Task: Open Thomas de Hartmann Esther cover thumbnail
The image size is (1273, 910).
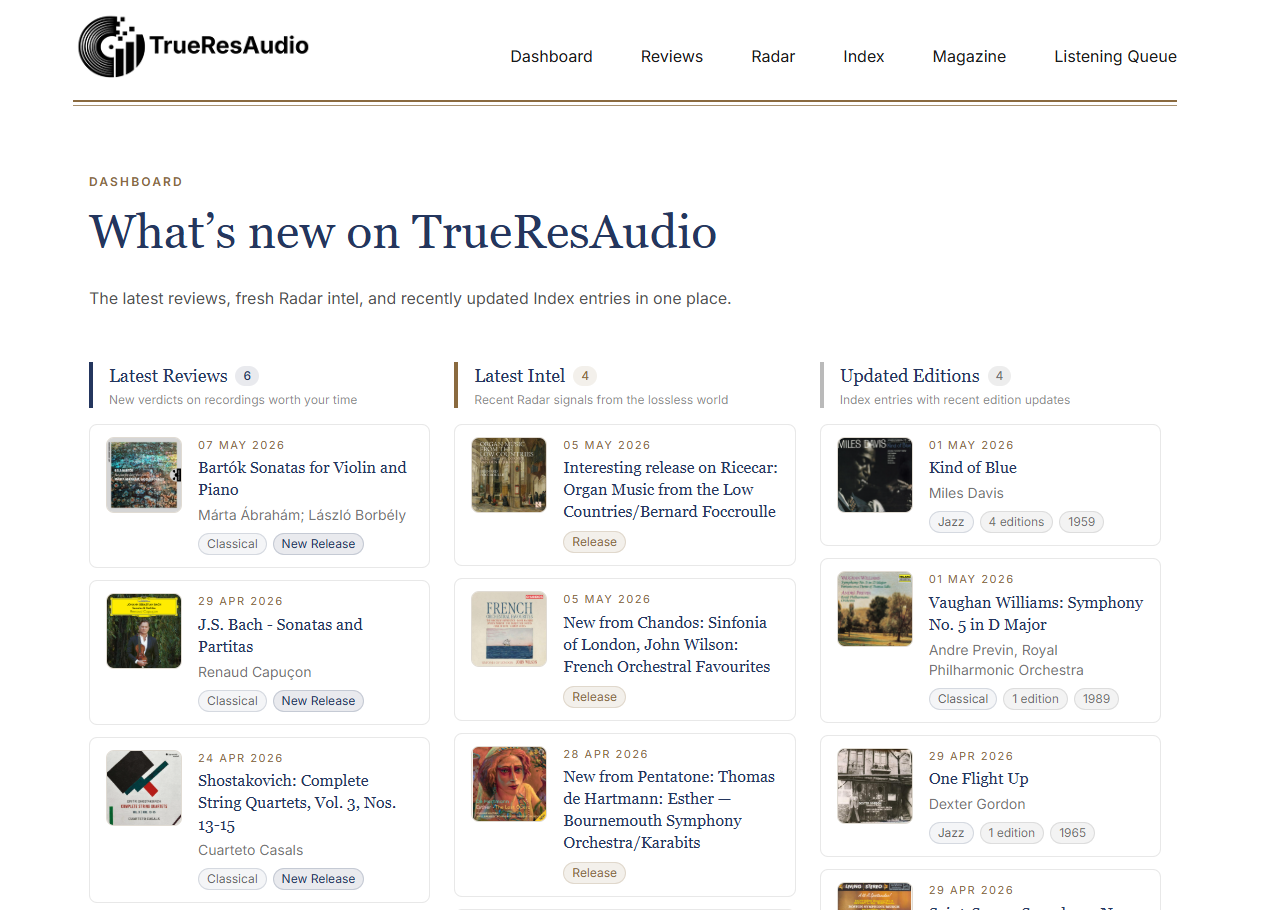Action: click(509, 784)
